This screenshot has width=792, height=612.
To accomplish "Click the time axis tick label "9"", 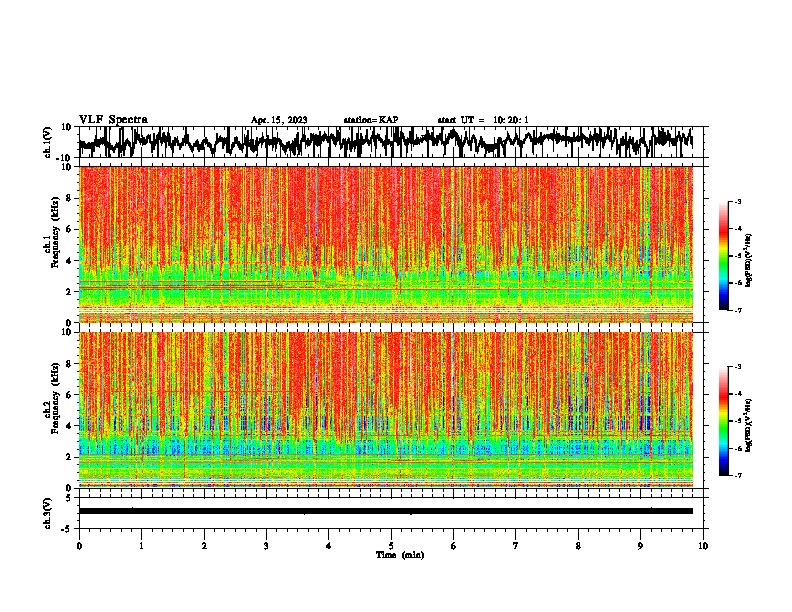I will pyautogui.click(x=640, y=546).
